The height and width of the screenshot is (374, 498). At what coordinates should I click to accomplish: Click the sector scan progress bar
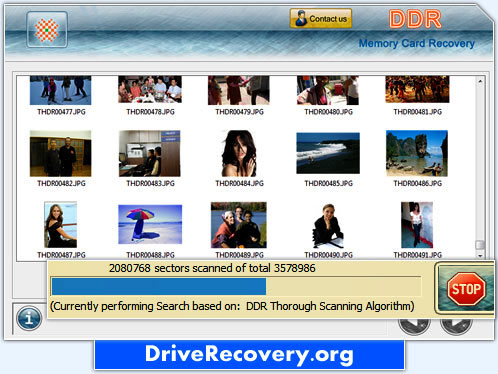pos(236,286)
